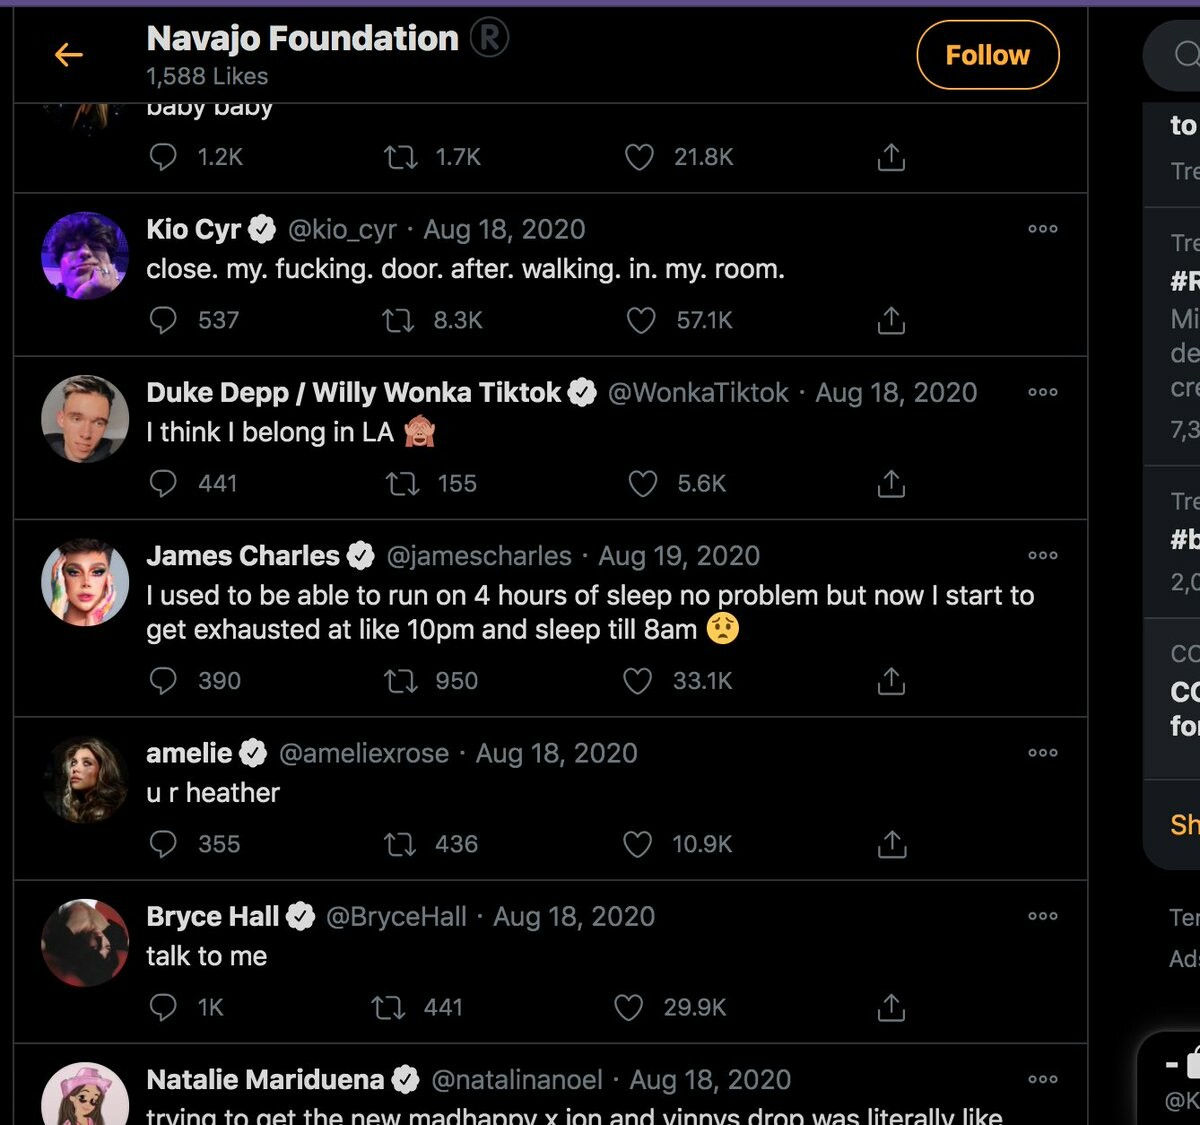Screen dimensions: 1200x1125
Task: Share the top tweet with 21.8K likes
Action: pyautogui.click(x=891, y=157)
